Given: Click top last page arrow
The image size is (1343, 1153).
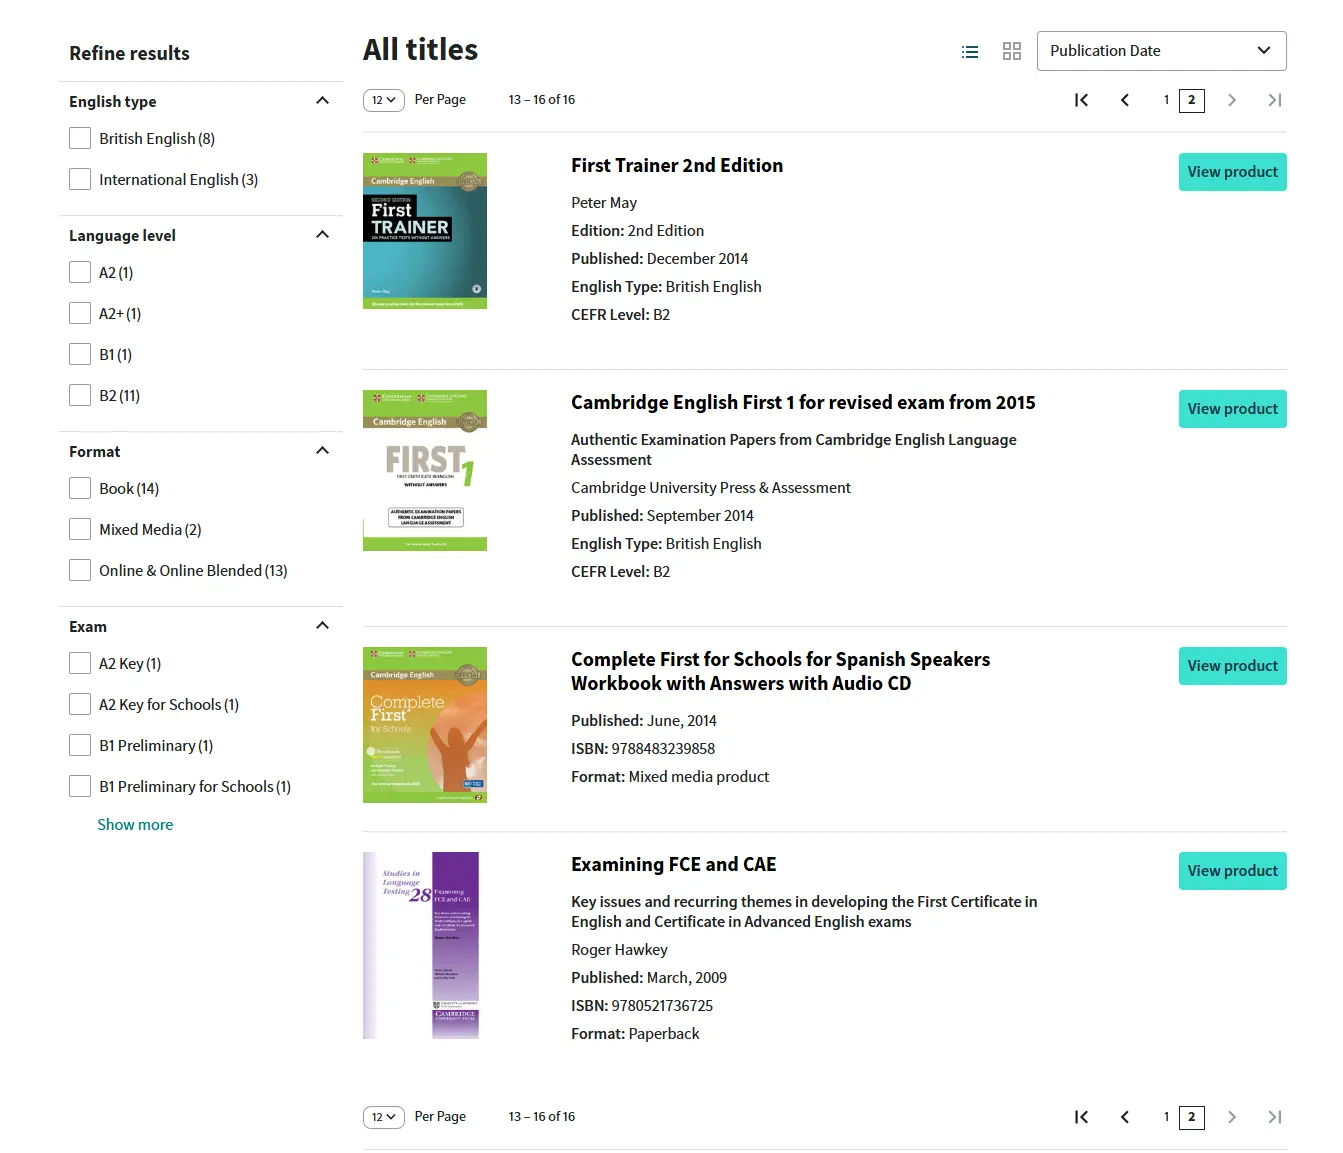Looking at the screenshot, I should [x=1275, y=100].
